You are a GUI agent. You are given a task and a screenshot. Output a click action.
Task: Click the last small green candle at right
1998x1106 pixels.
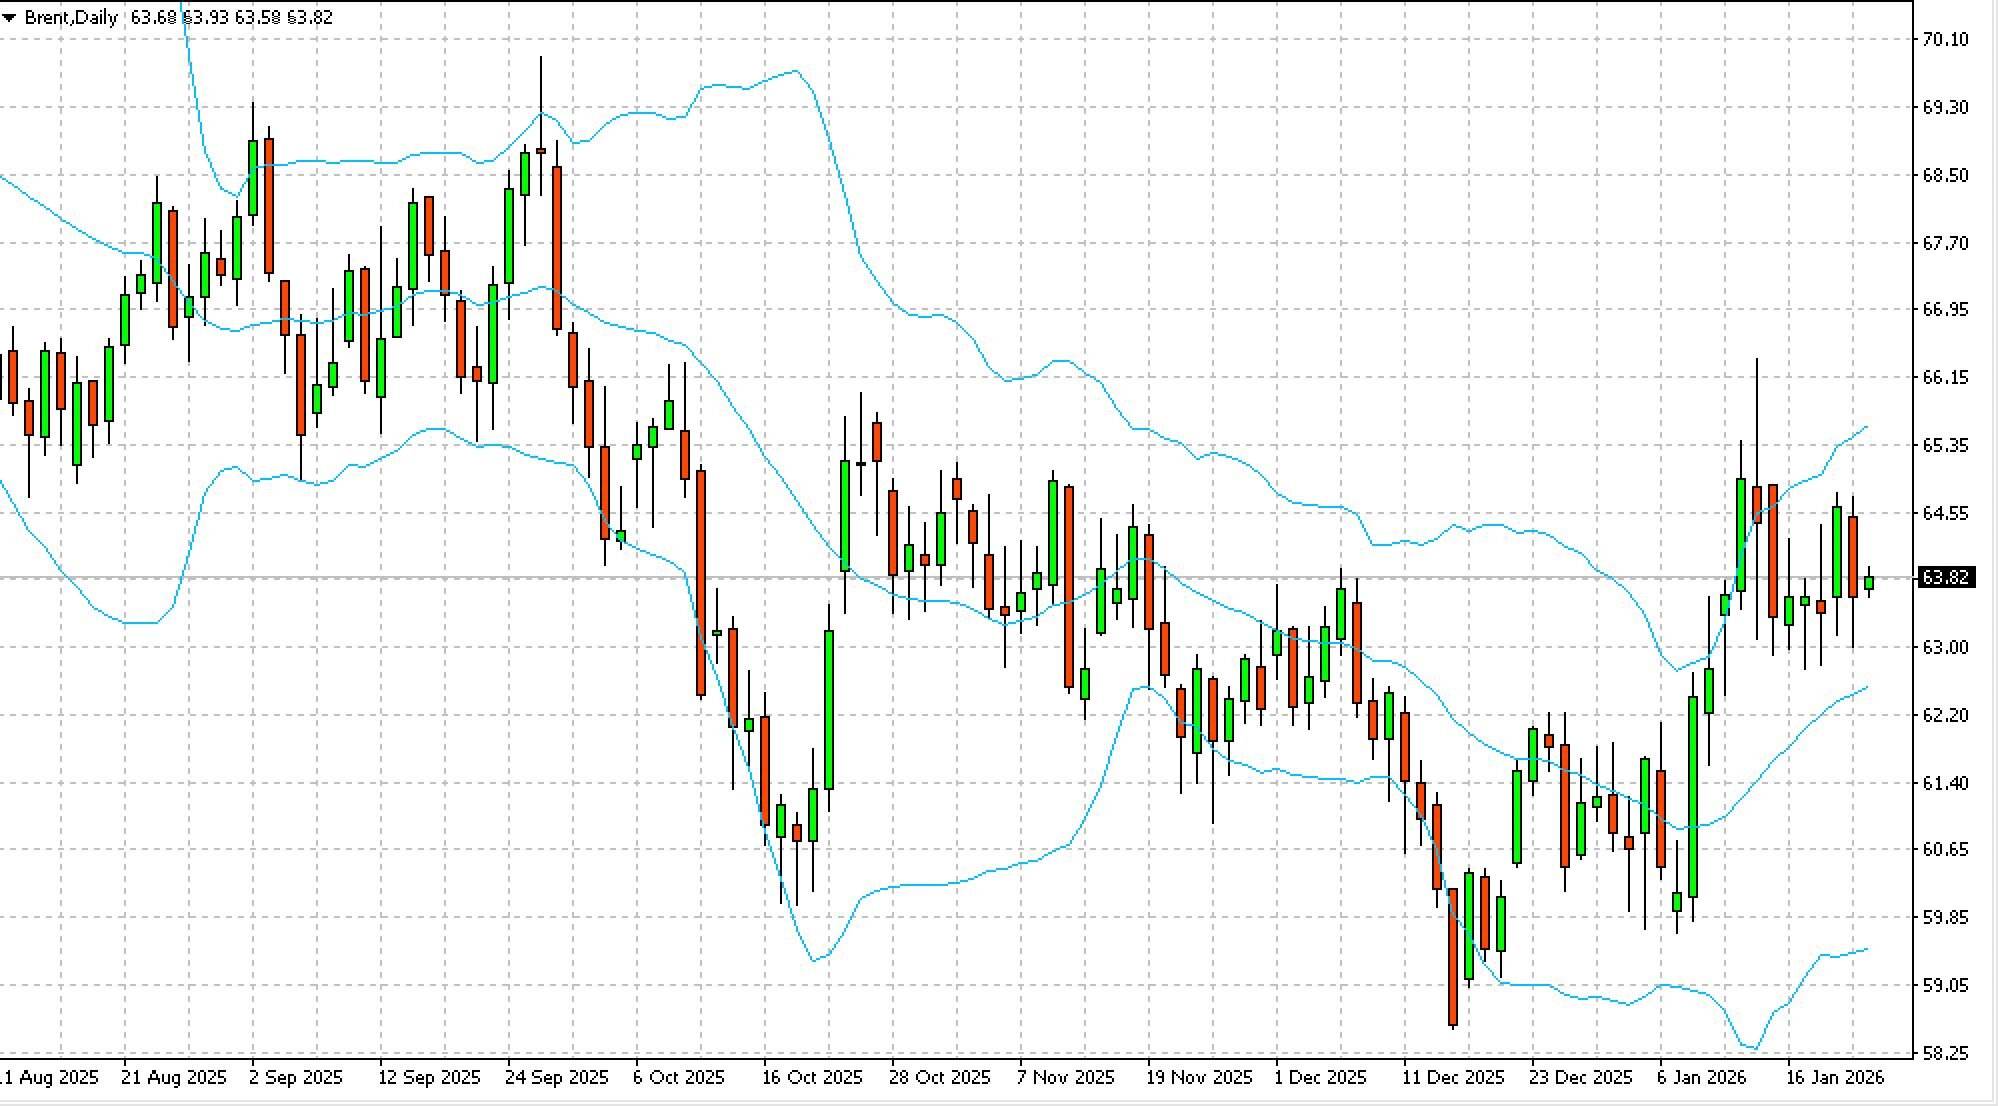[1868, 582]
